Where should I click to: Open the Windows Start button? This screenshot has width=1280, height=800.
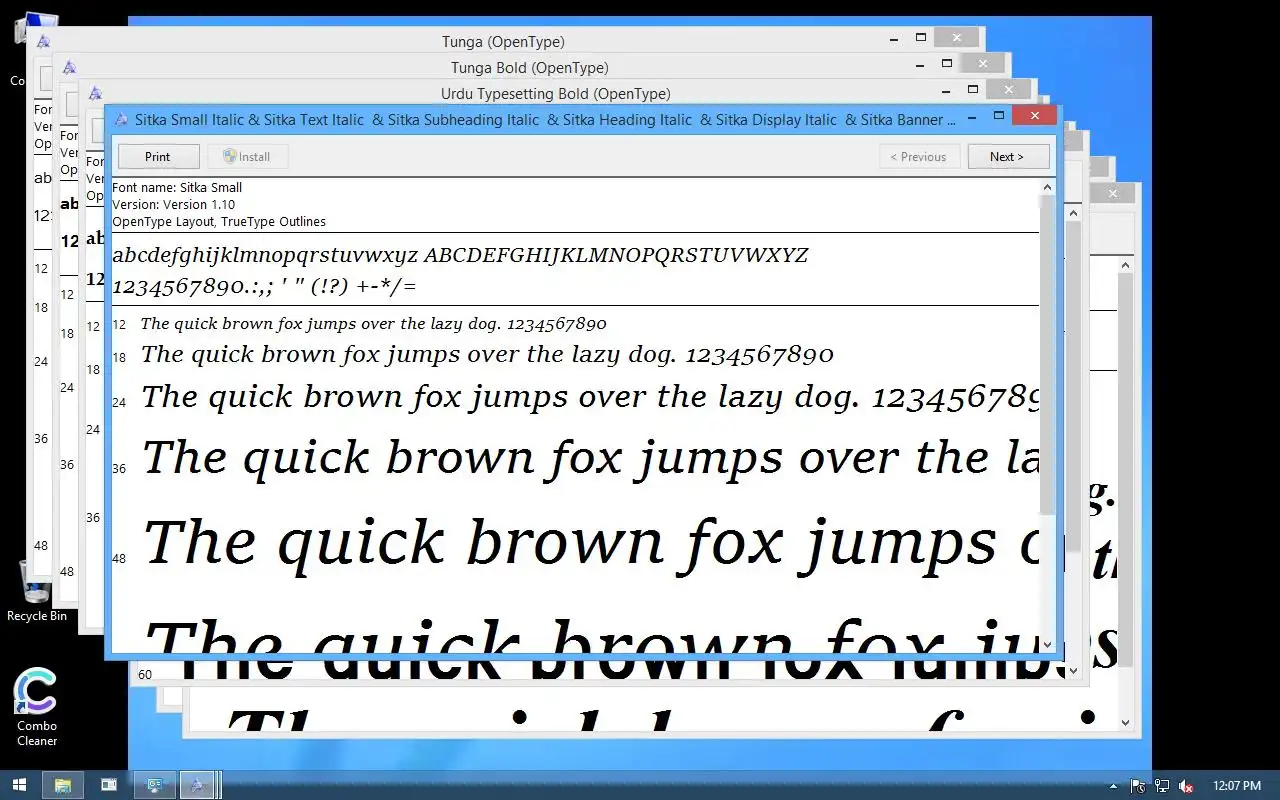19,785
